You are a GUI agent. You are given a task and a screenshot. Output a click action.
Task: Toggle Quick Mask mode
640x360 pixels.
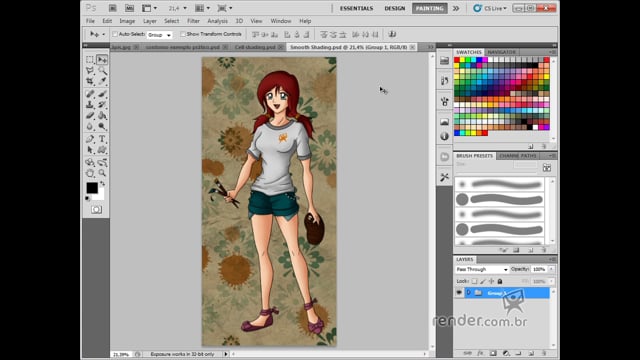click(x=96, y=210)
